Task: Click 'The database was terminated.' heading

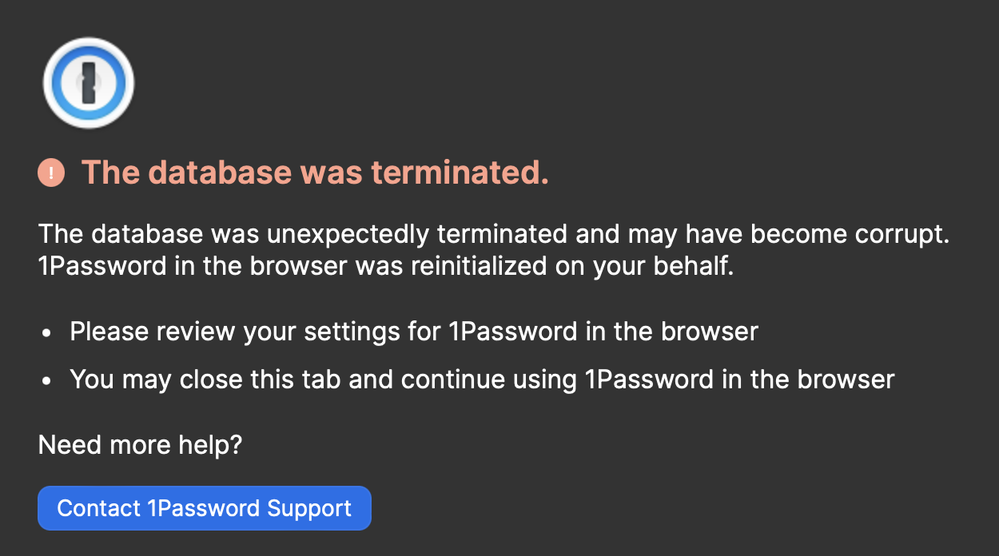Action: coord(315,173)
